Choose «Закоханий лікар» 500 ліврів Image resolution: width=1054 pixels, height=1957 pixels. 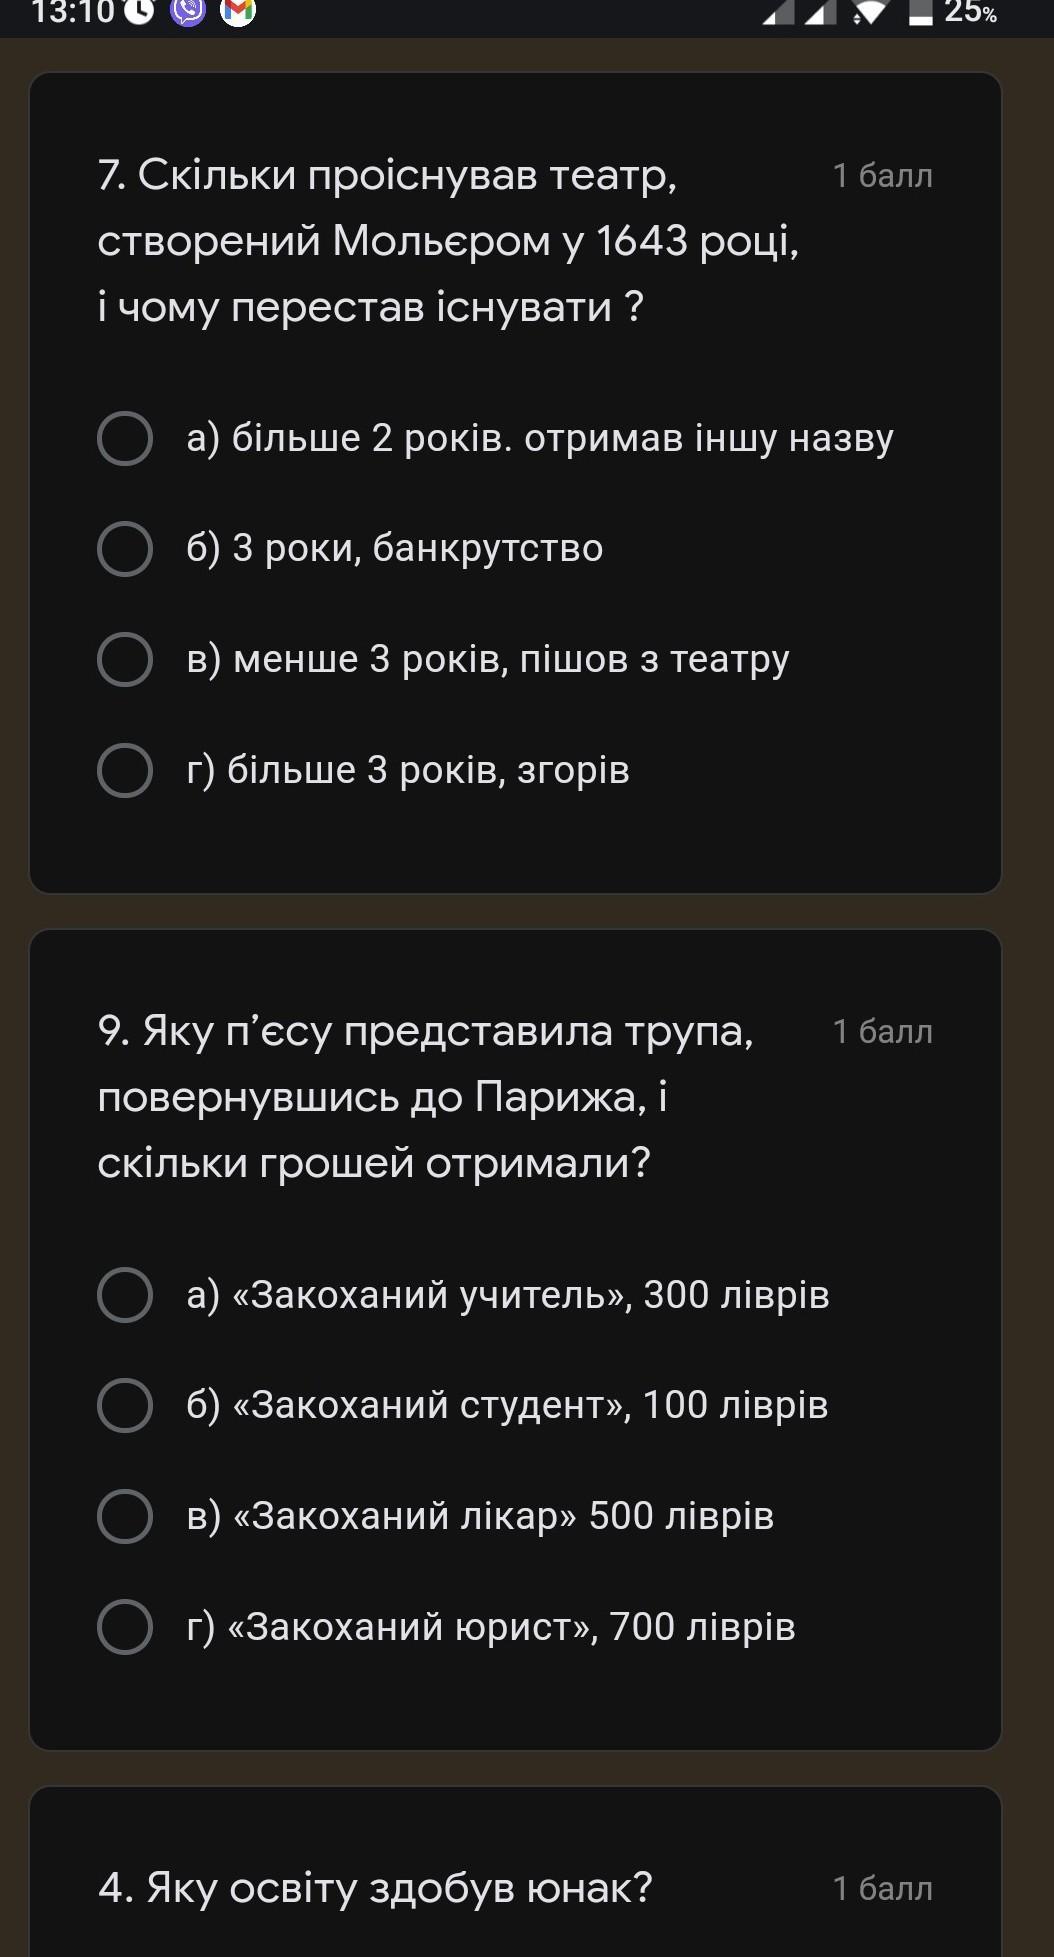(436, 1516)
